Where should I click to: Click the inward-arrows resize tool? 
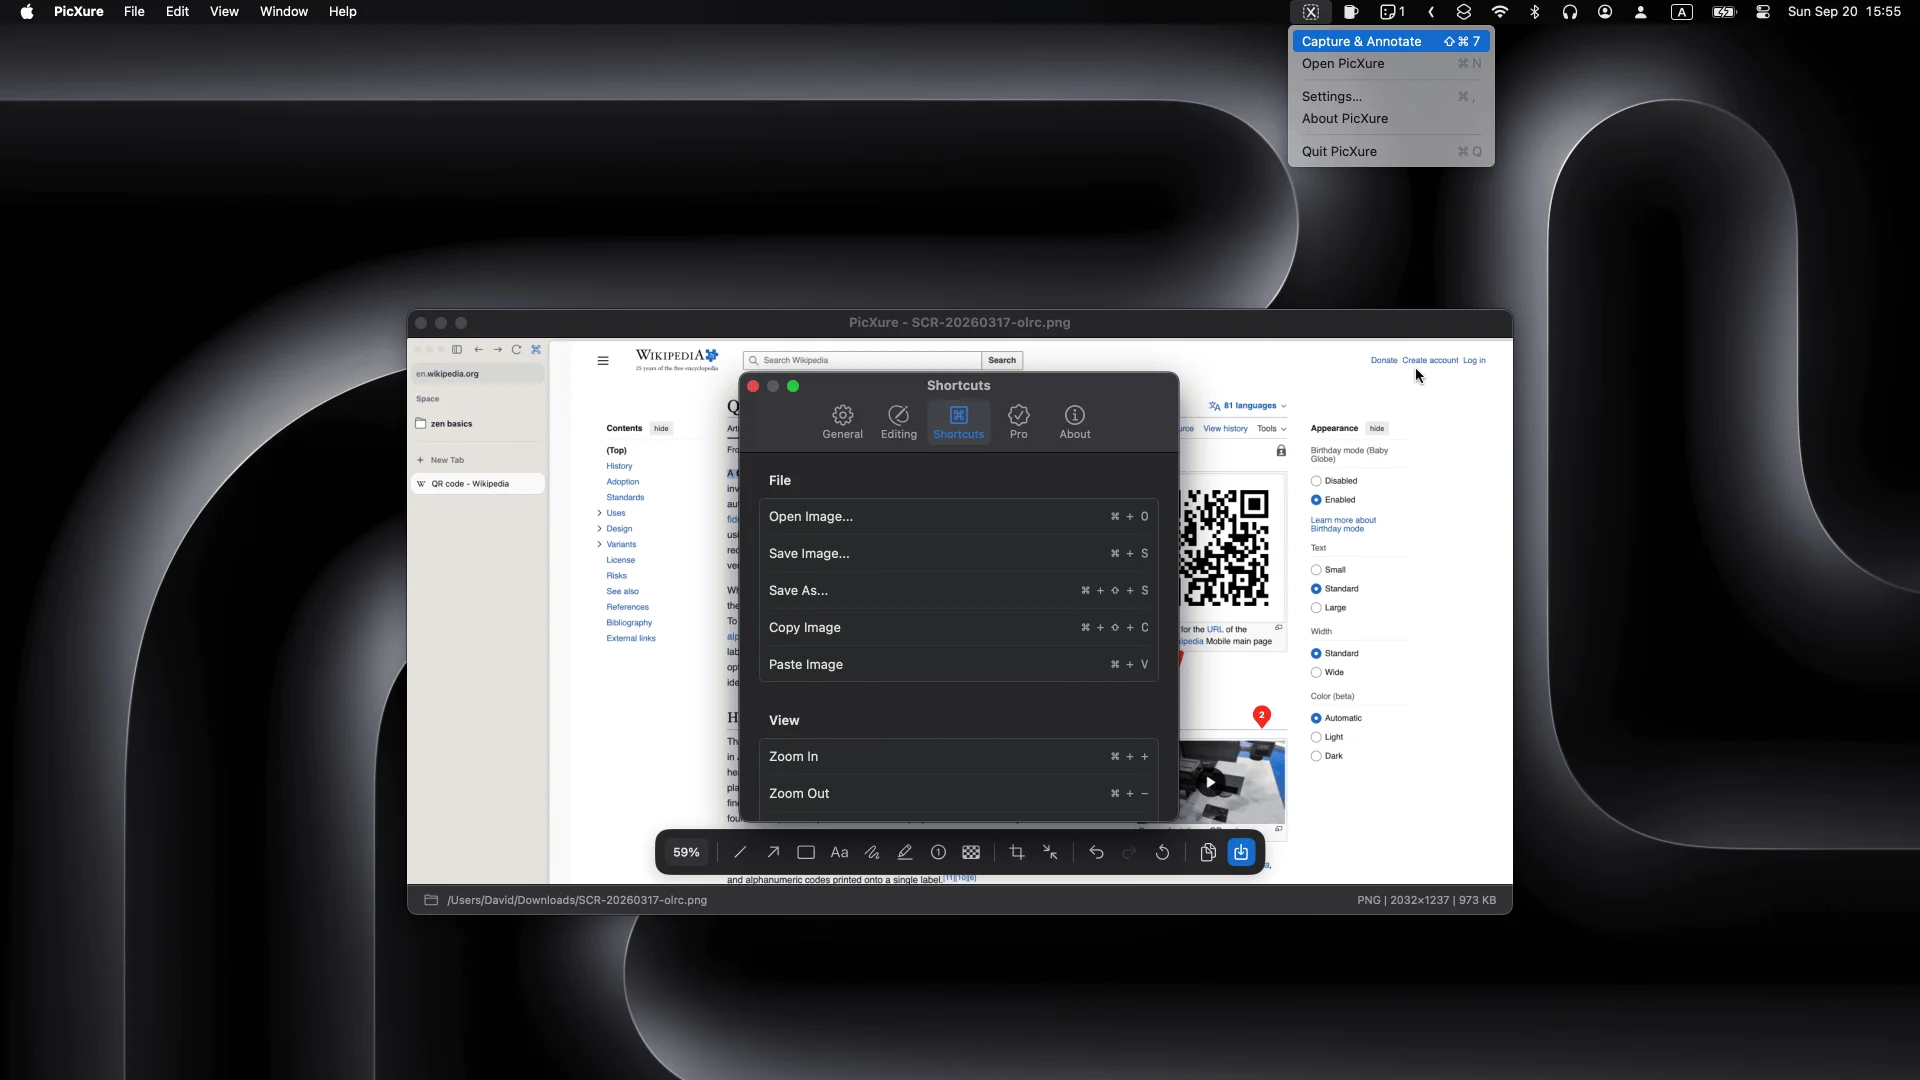click(x=1050, y=853)
